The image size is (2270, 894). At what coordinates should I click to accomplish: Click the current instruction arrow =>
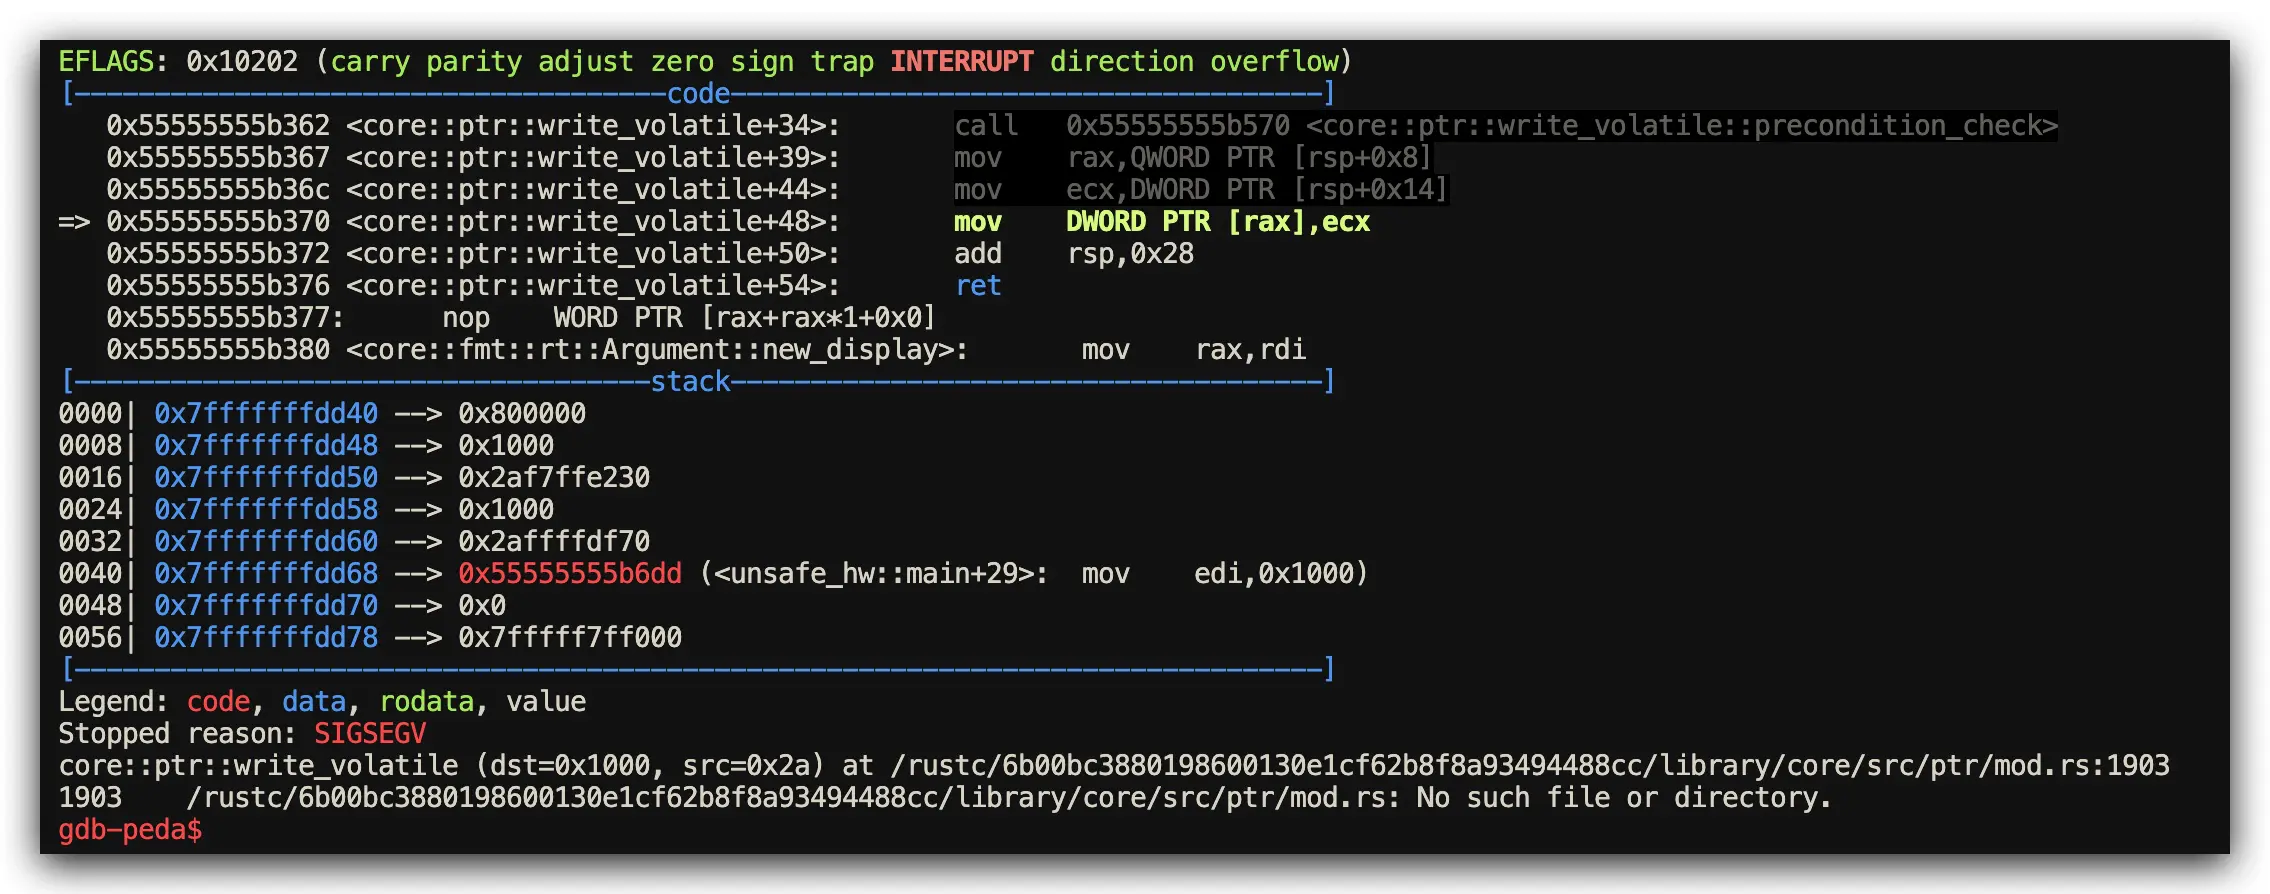[74, 222]
